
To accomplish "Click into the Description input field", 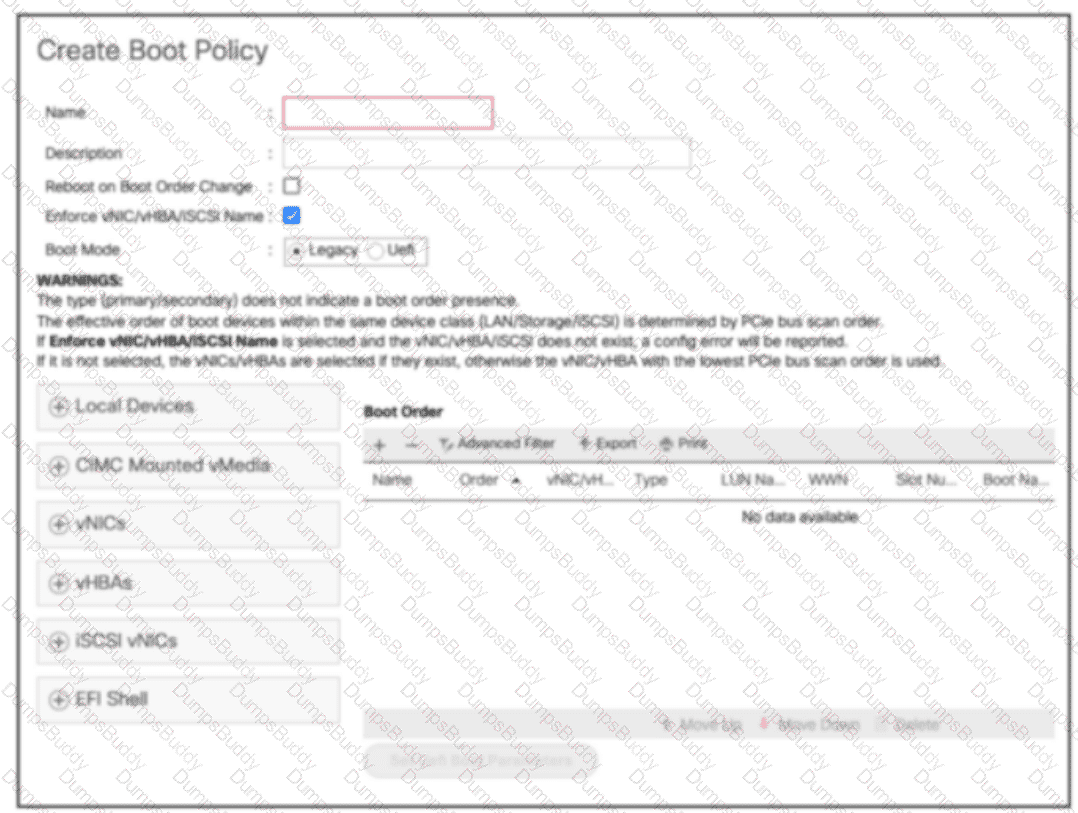I will coord(486,154).
